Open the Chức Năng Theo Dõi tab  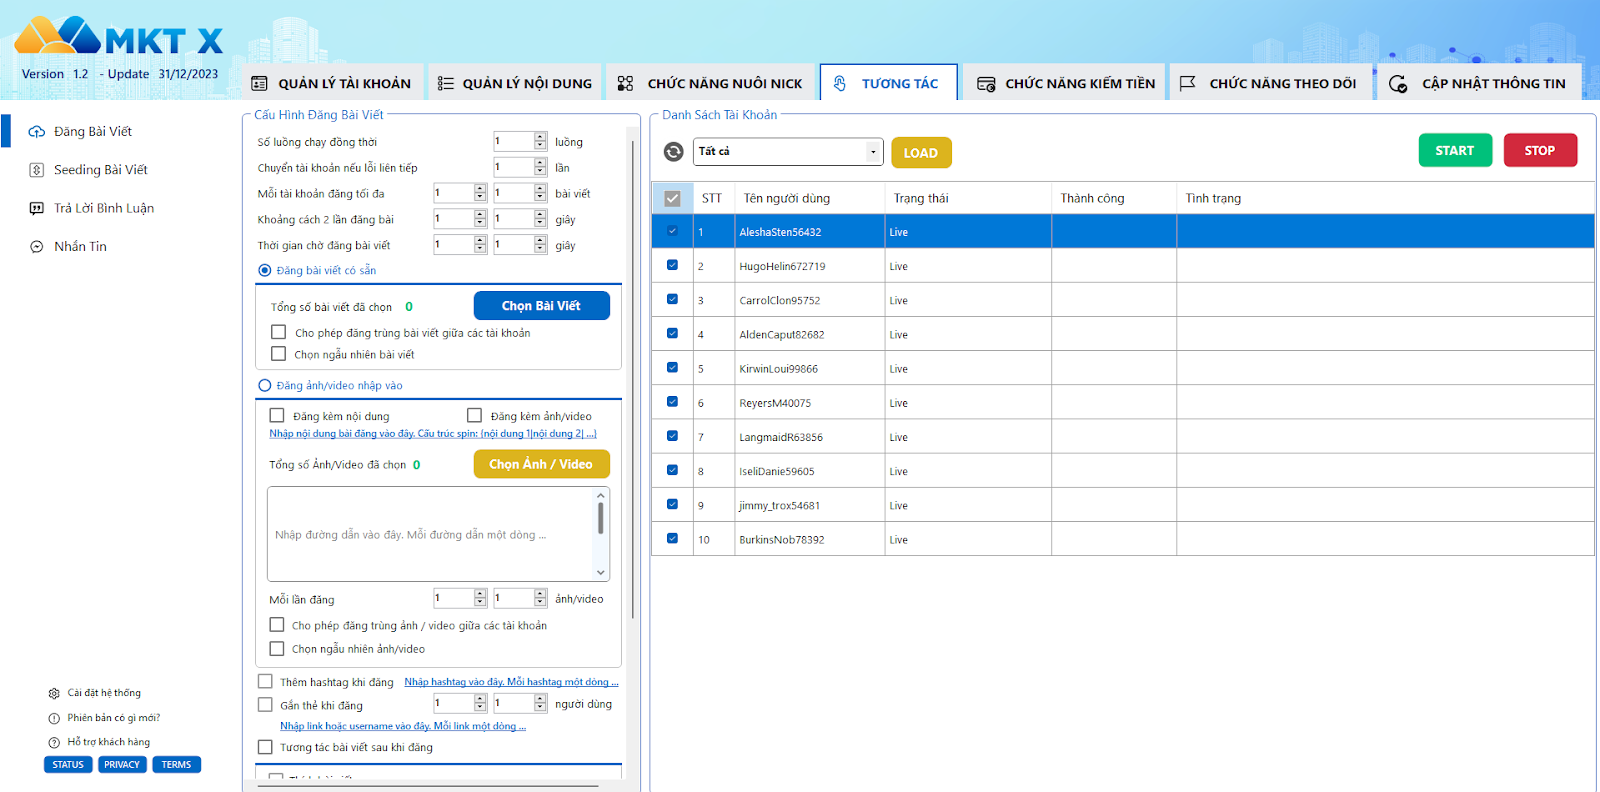[1269, 83]
